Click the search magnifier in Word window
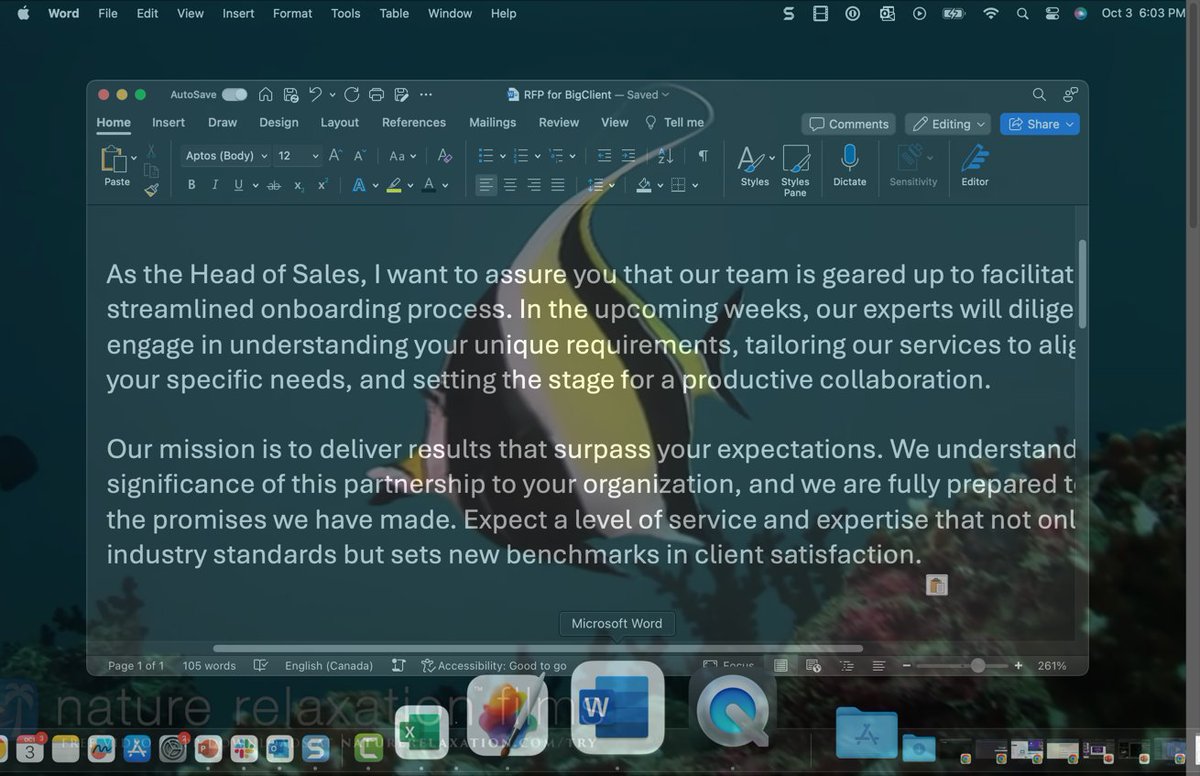The width and height of the screenshot is (1200, 776). (x=1039, y=95)
